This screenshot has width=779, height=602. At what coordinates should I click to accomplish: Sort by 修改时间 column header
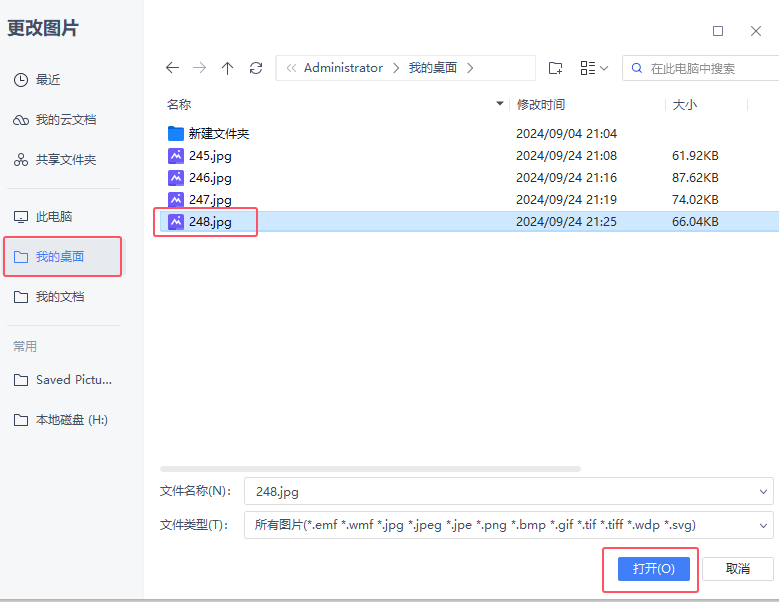[x=541, y=105]
